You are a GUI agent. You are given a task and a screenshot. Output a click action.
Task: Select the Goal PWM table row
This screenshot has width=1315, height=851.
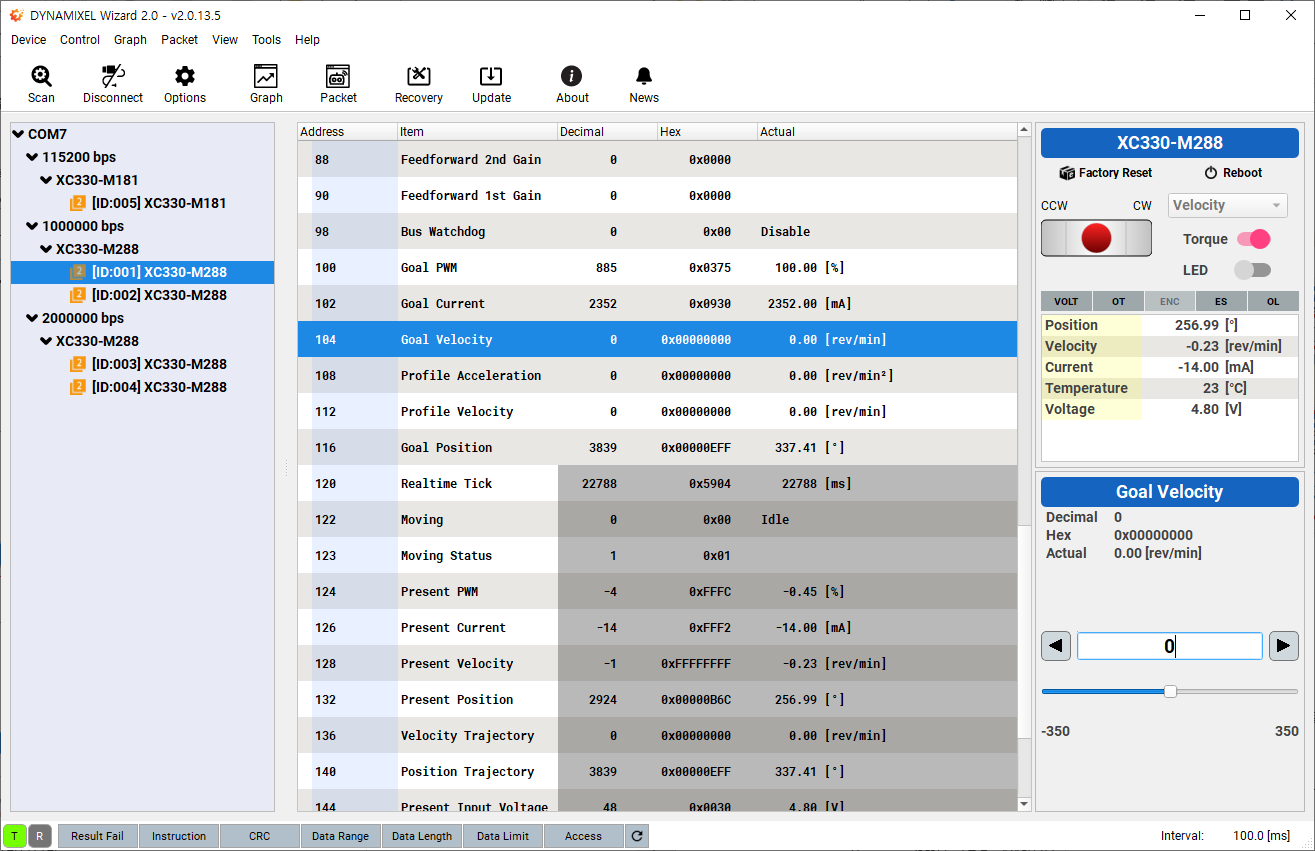pyautogui.click(x=657, y=267)
